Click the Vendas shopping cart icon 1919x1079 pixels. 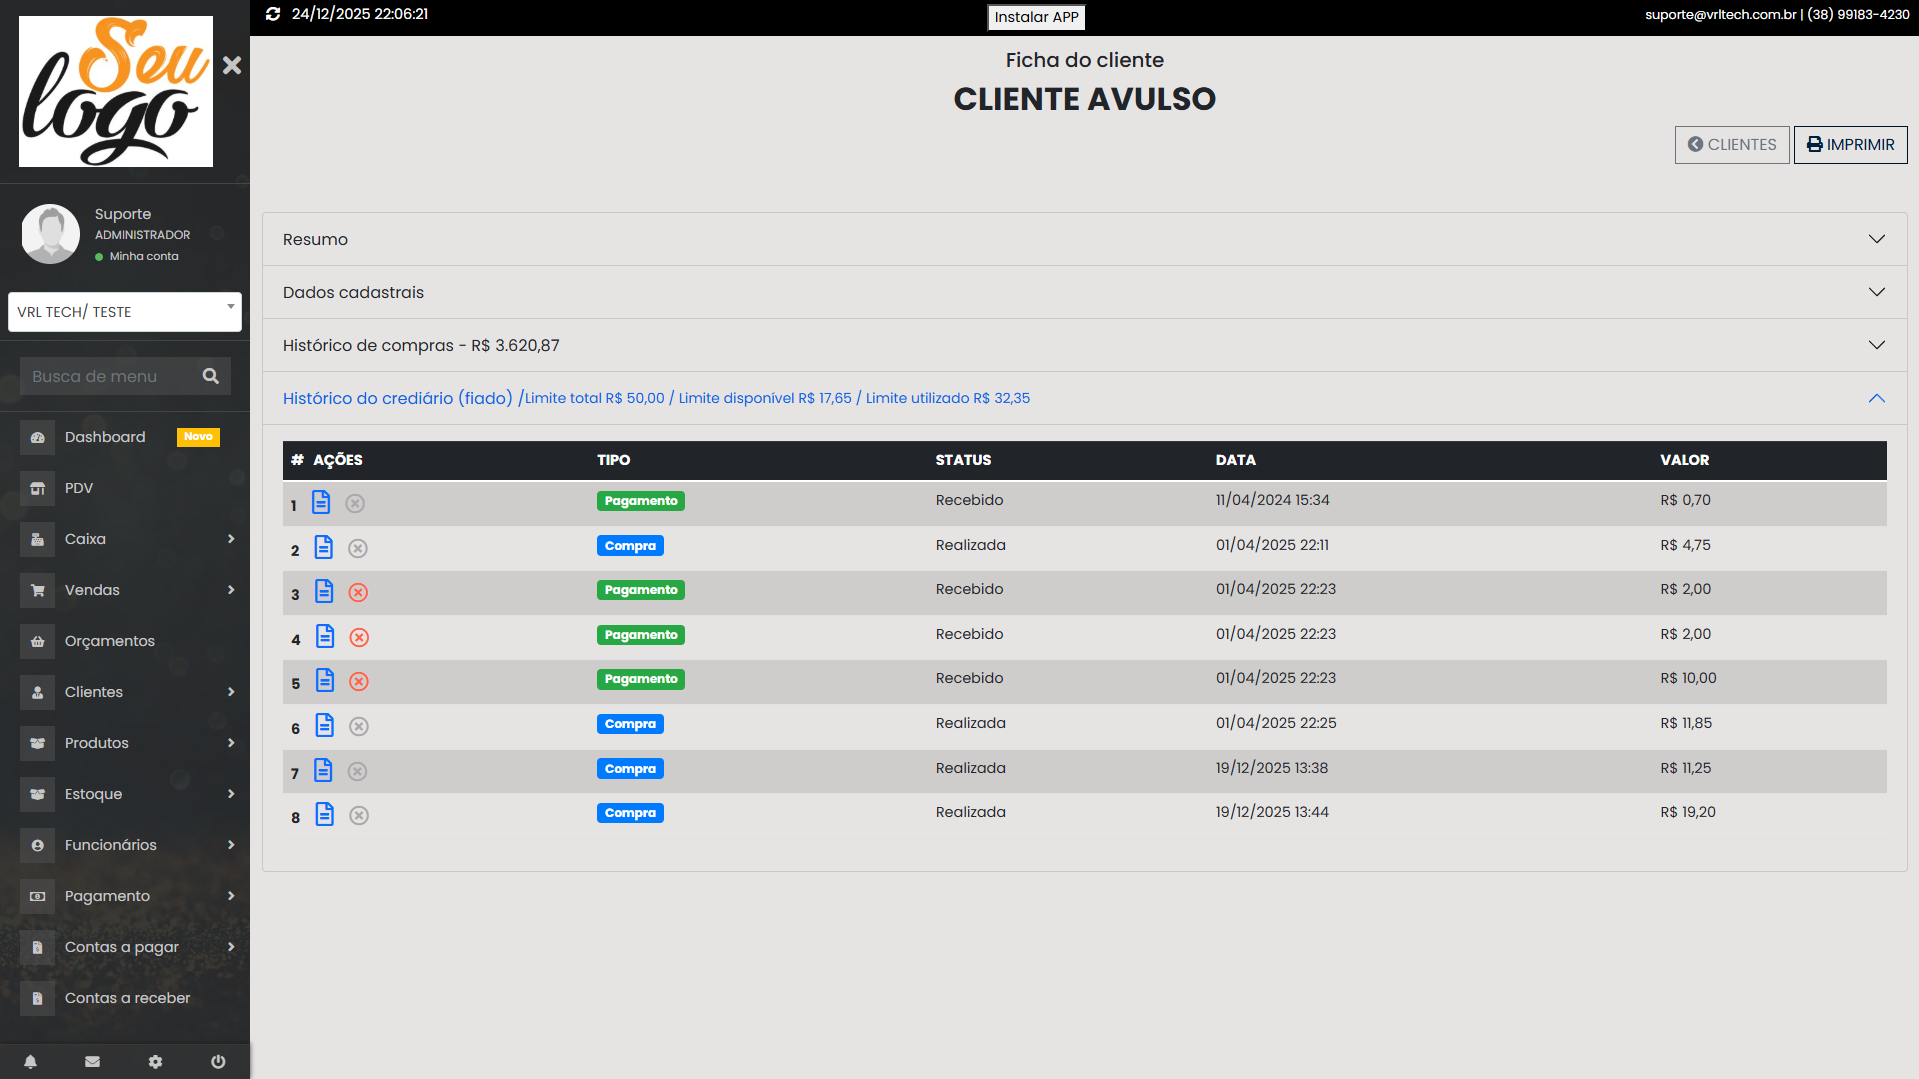click(x=37, y=590)
